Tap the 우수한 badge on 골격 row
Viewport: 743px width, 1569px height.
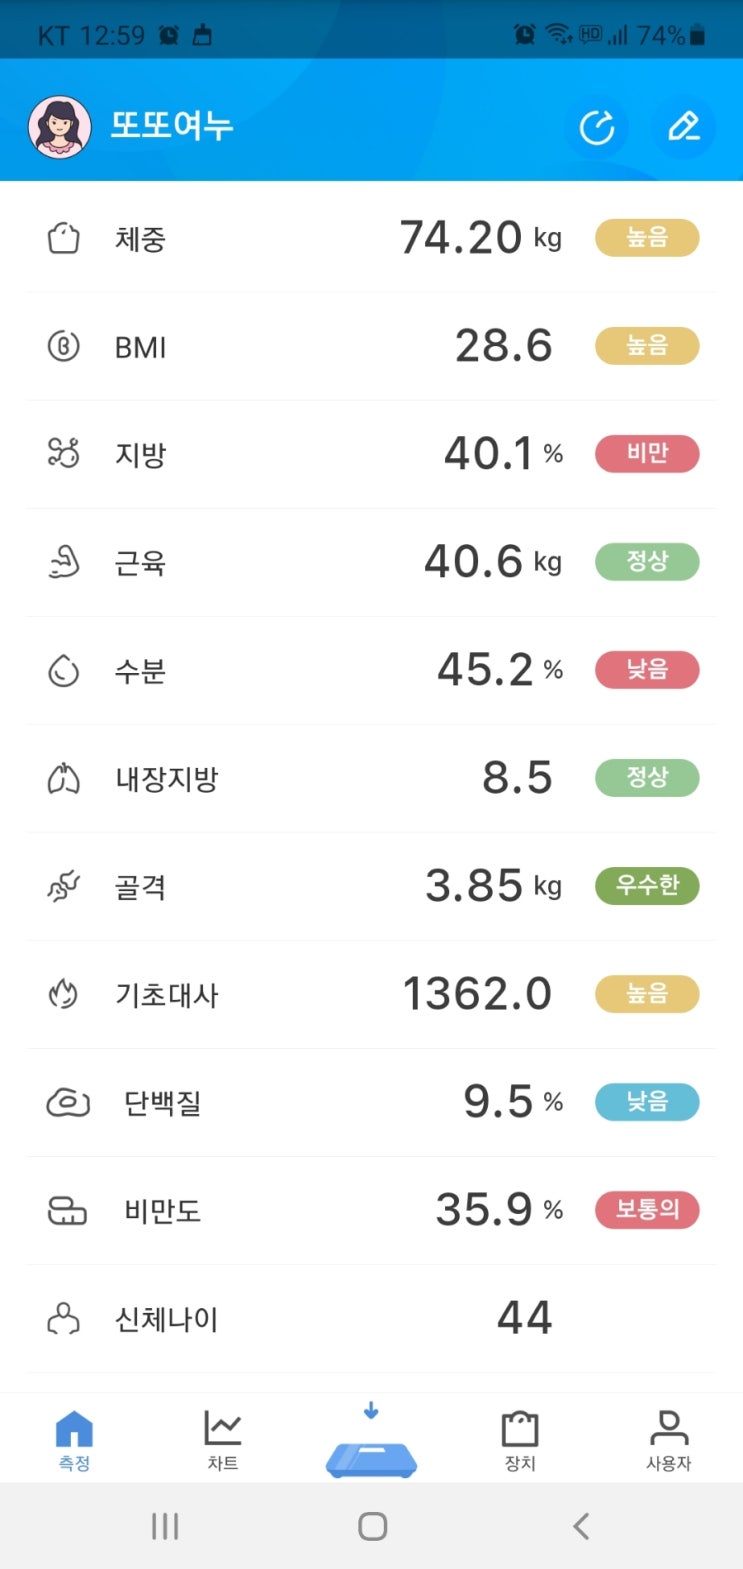(647, 886)
